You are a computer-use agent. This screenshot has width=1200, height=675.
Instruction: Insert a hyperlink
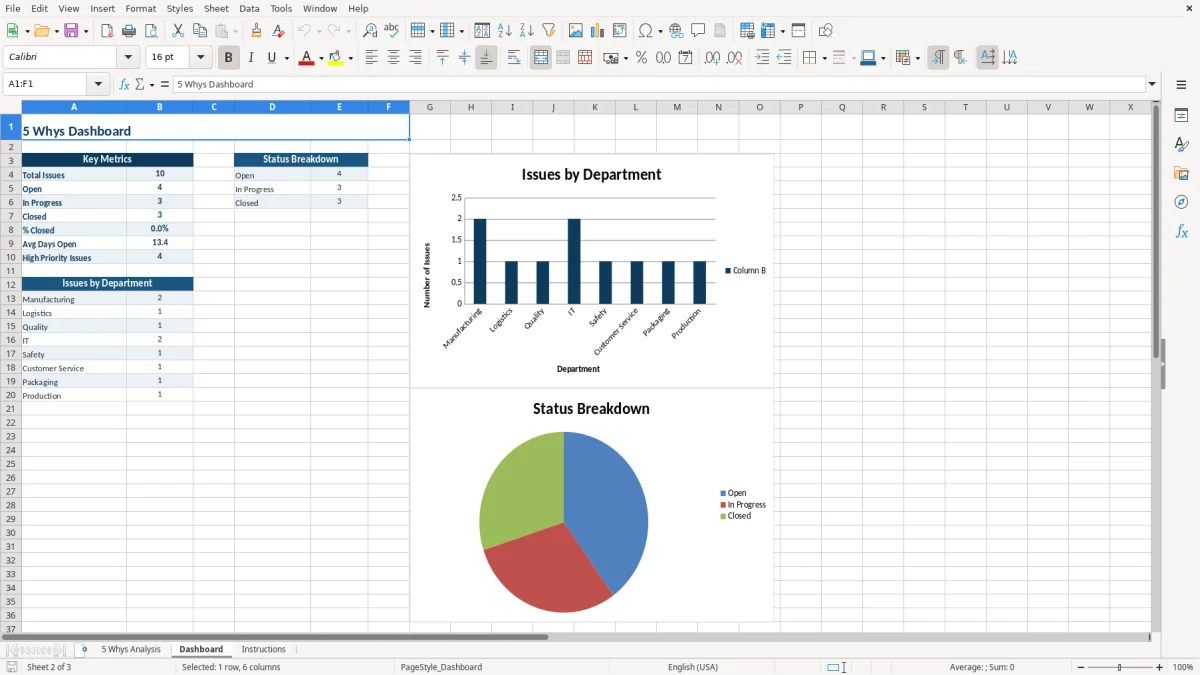point(676,31)
